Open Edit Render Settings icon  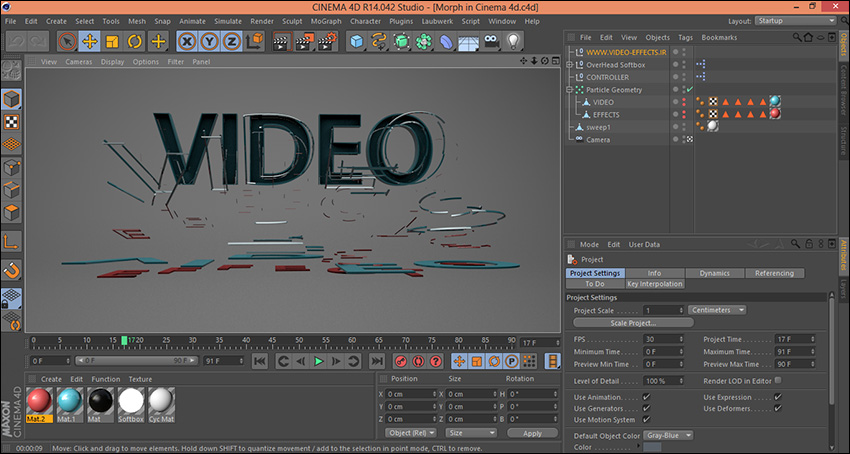click(327, 41)
